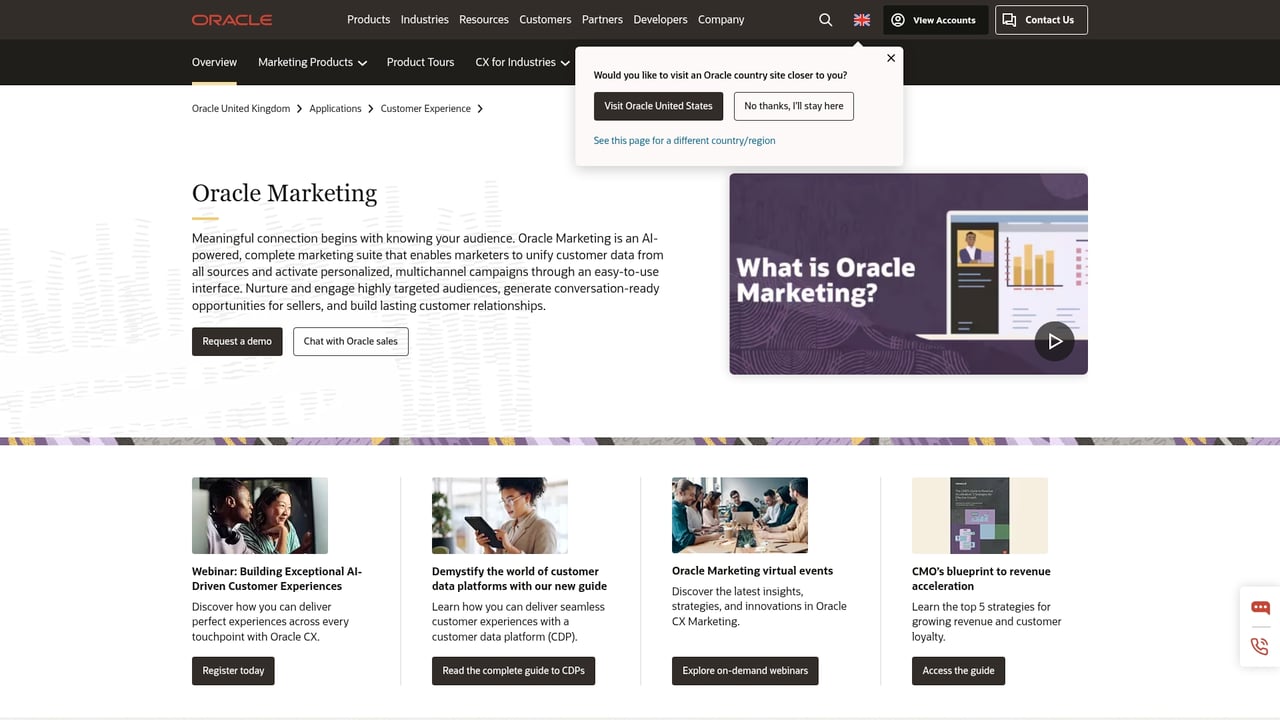Expand the Marketing Products dropdown

pyautogui.click(x=311, y=61)
